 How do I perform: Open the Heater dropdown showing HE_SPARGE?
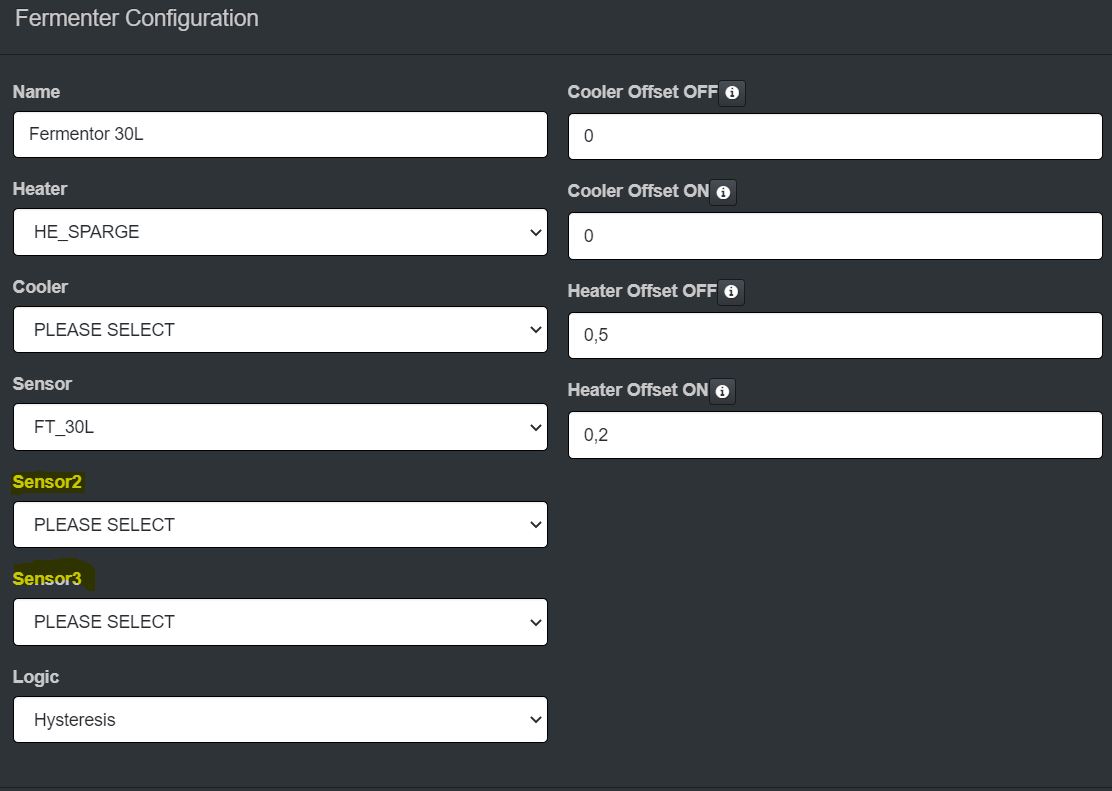pos(280,232)
